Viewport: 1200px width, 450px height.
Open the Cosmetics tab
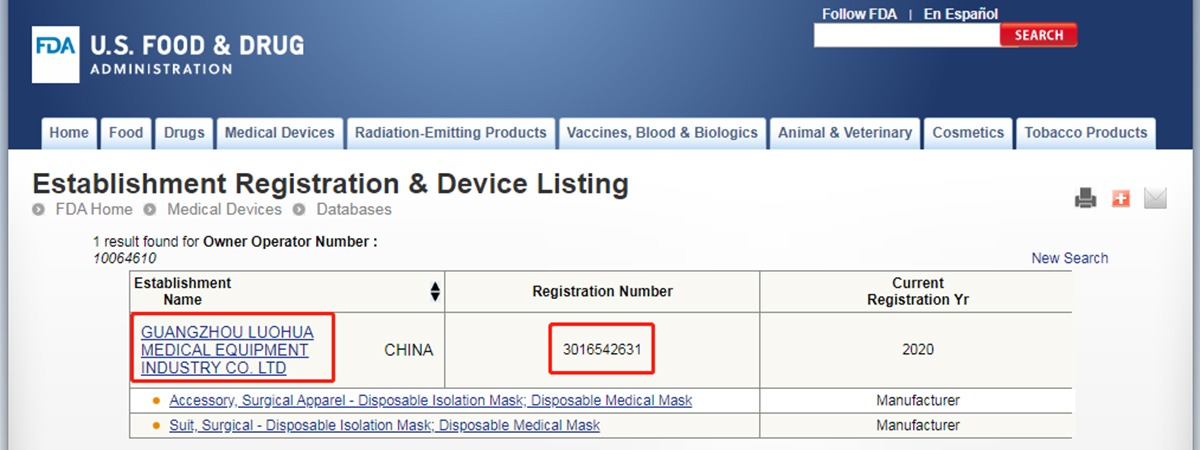tap(968, 133)
